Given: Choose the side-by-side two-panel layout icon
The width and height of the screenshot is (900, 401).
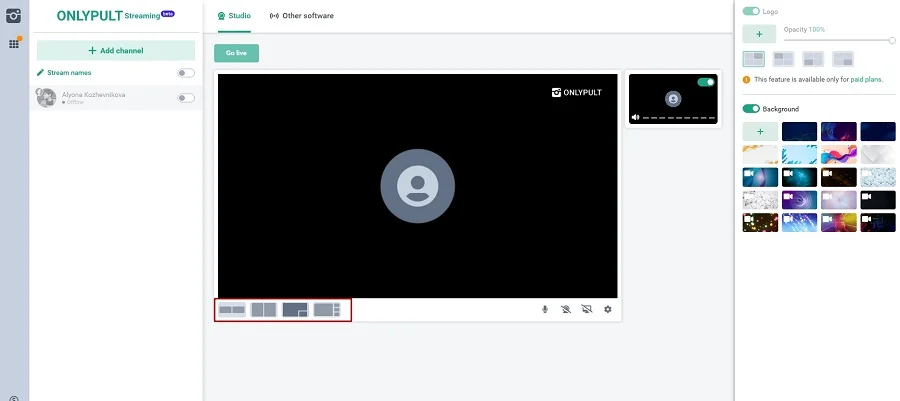Looking at the screenshot, I should coord(263,310).
